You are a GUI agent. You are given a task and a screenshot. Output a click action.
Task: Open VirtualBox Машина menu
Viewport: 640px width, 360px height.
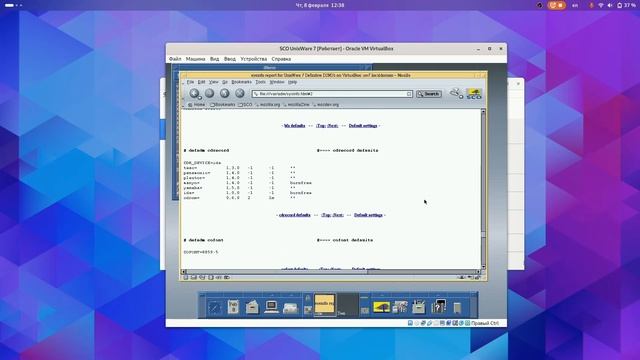coord(196,59)
